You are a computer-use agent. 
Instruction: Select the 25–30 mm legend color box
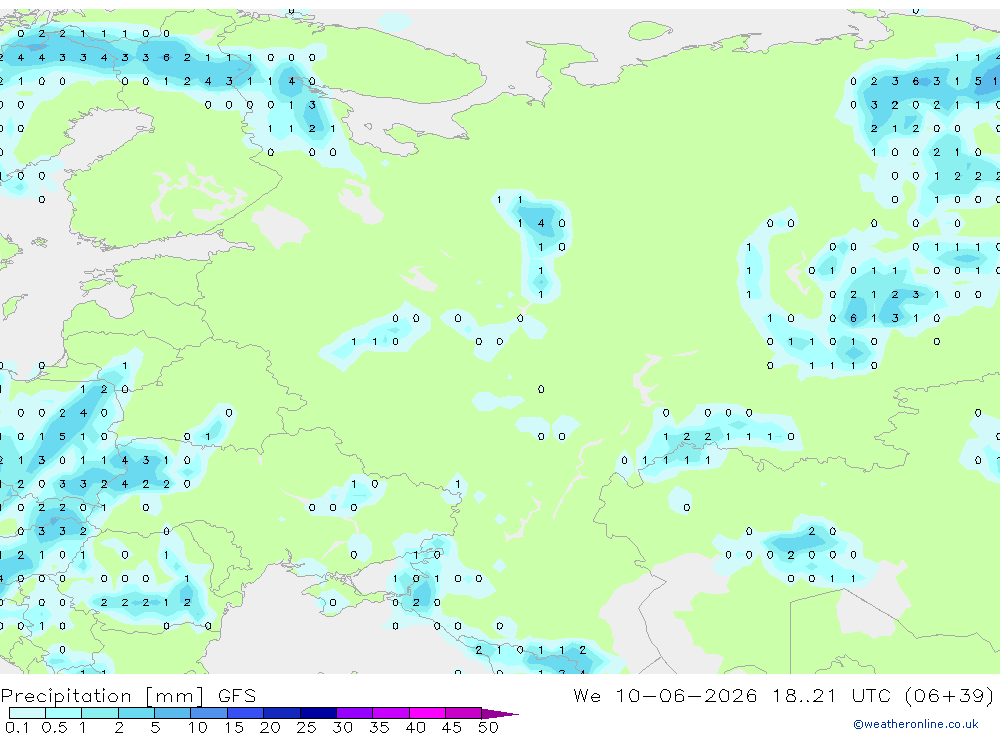pyautogui.click(x=318, y=713)
